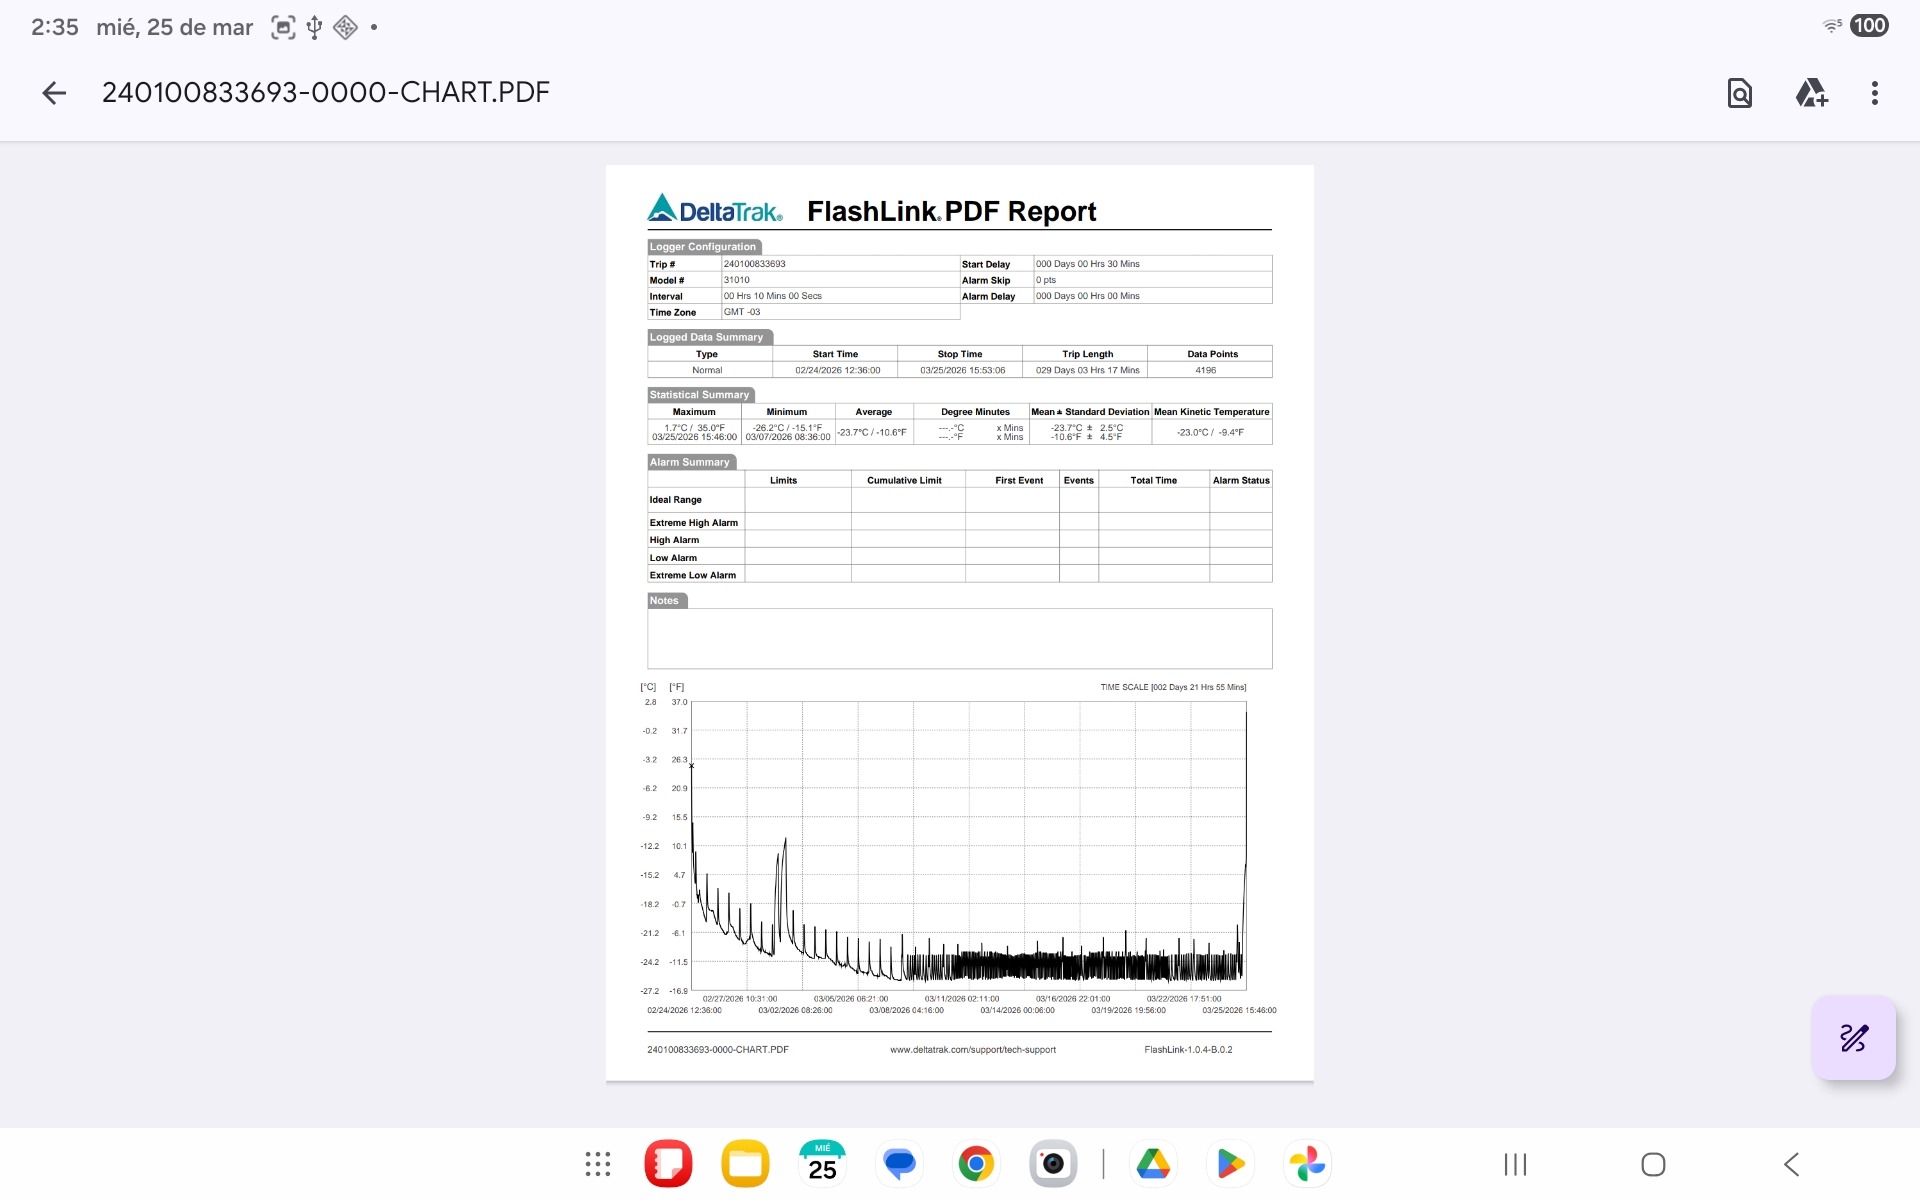Open the Camera app in the taskbar
The image size is (1920, 1200).
(x=1053, y=1164)
